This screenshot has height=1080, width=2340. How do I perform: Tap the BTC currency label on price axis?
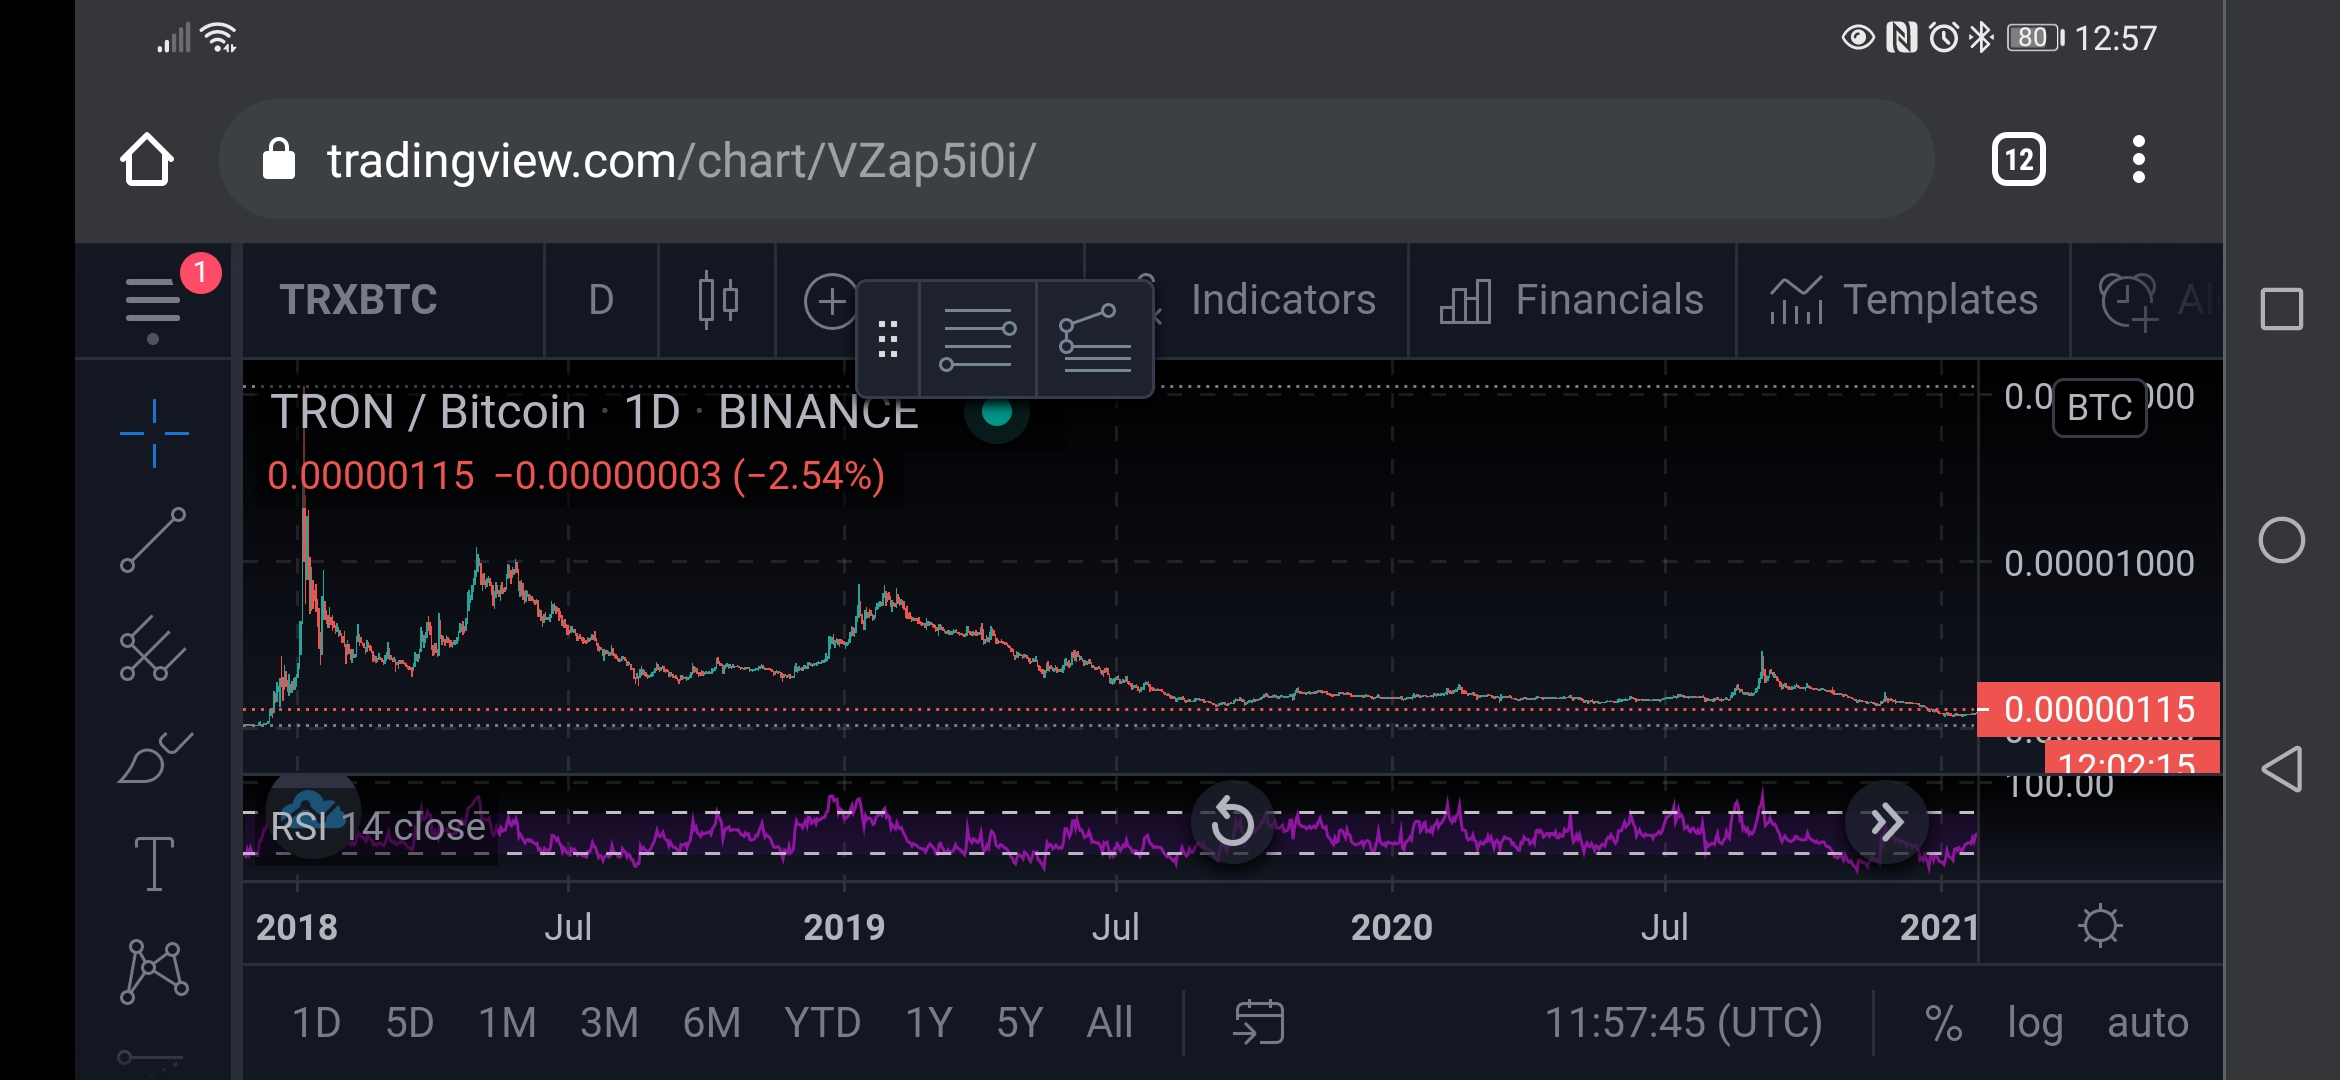tap(2099, 408)
